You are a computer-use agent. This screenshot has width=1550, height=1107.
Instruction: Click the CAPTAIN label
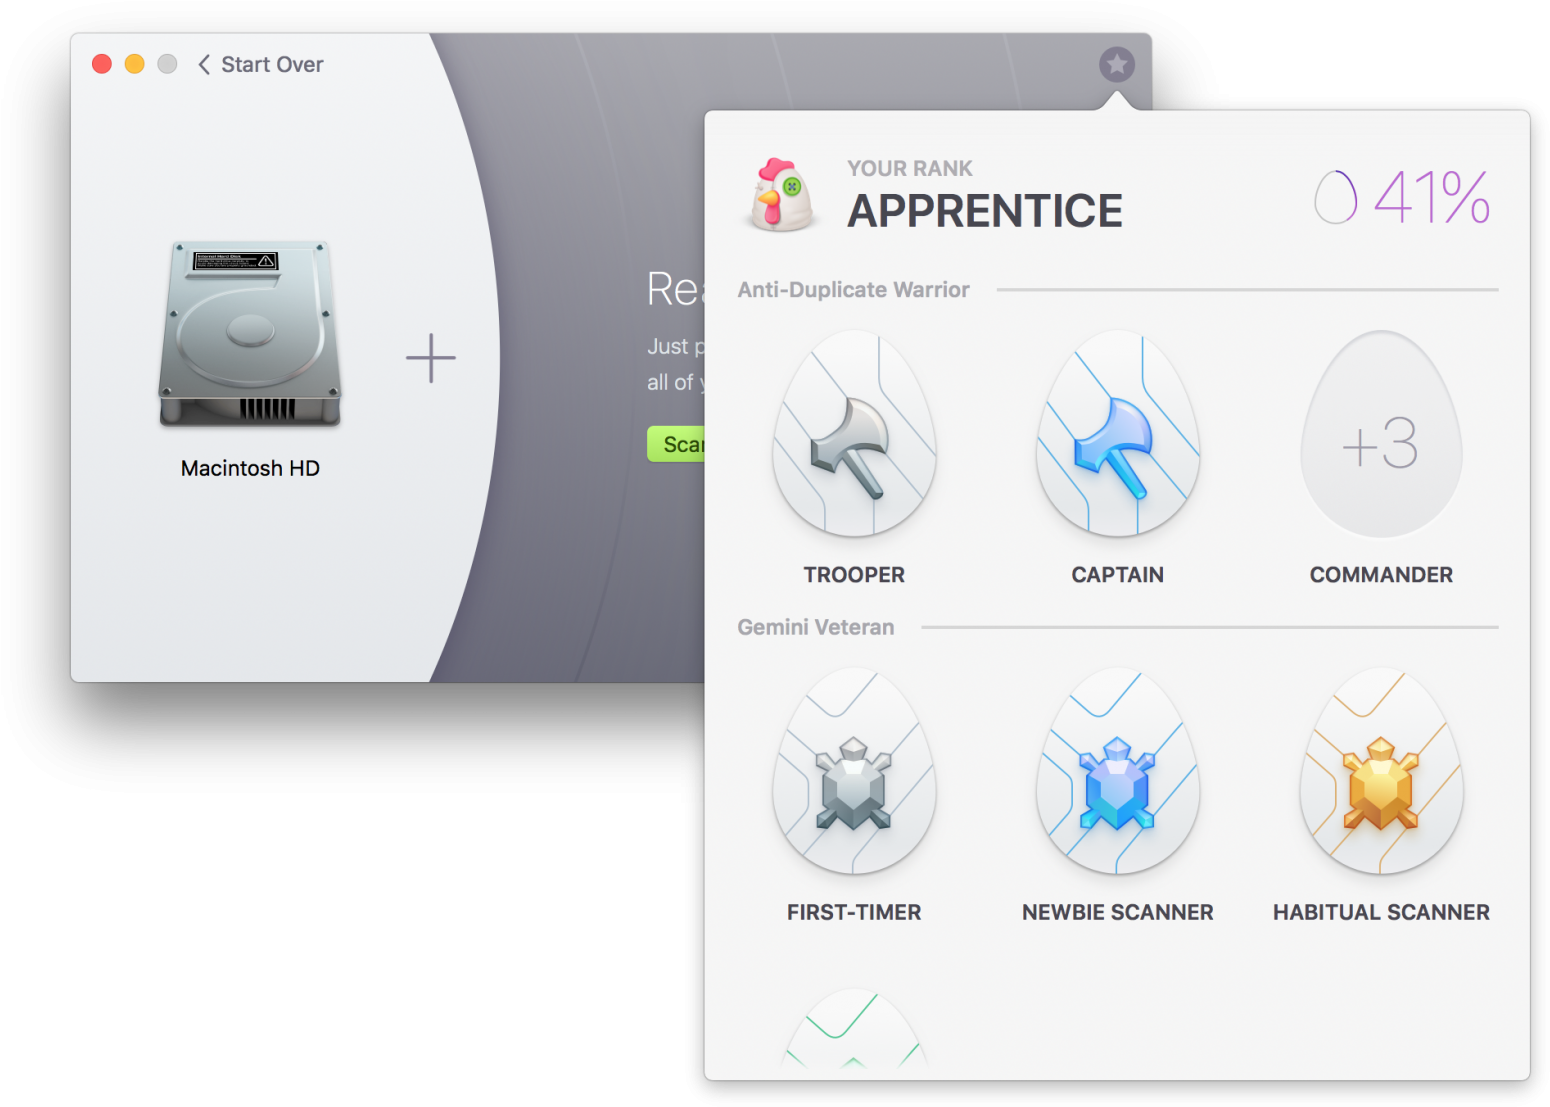[x=1118, y=575]
